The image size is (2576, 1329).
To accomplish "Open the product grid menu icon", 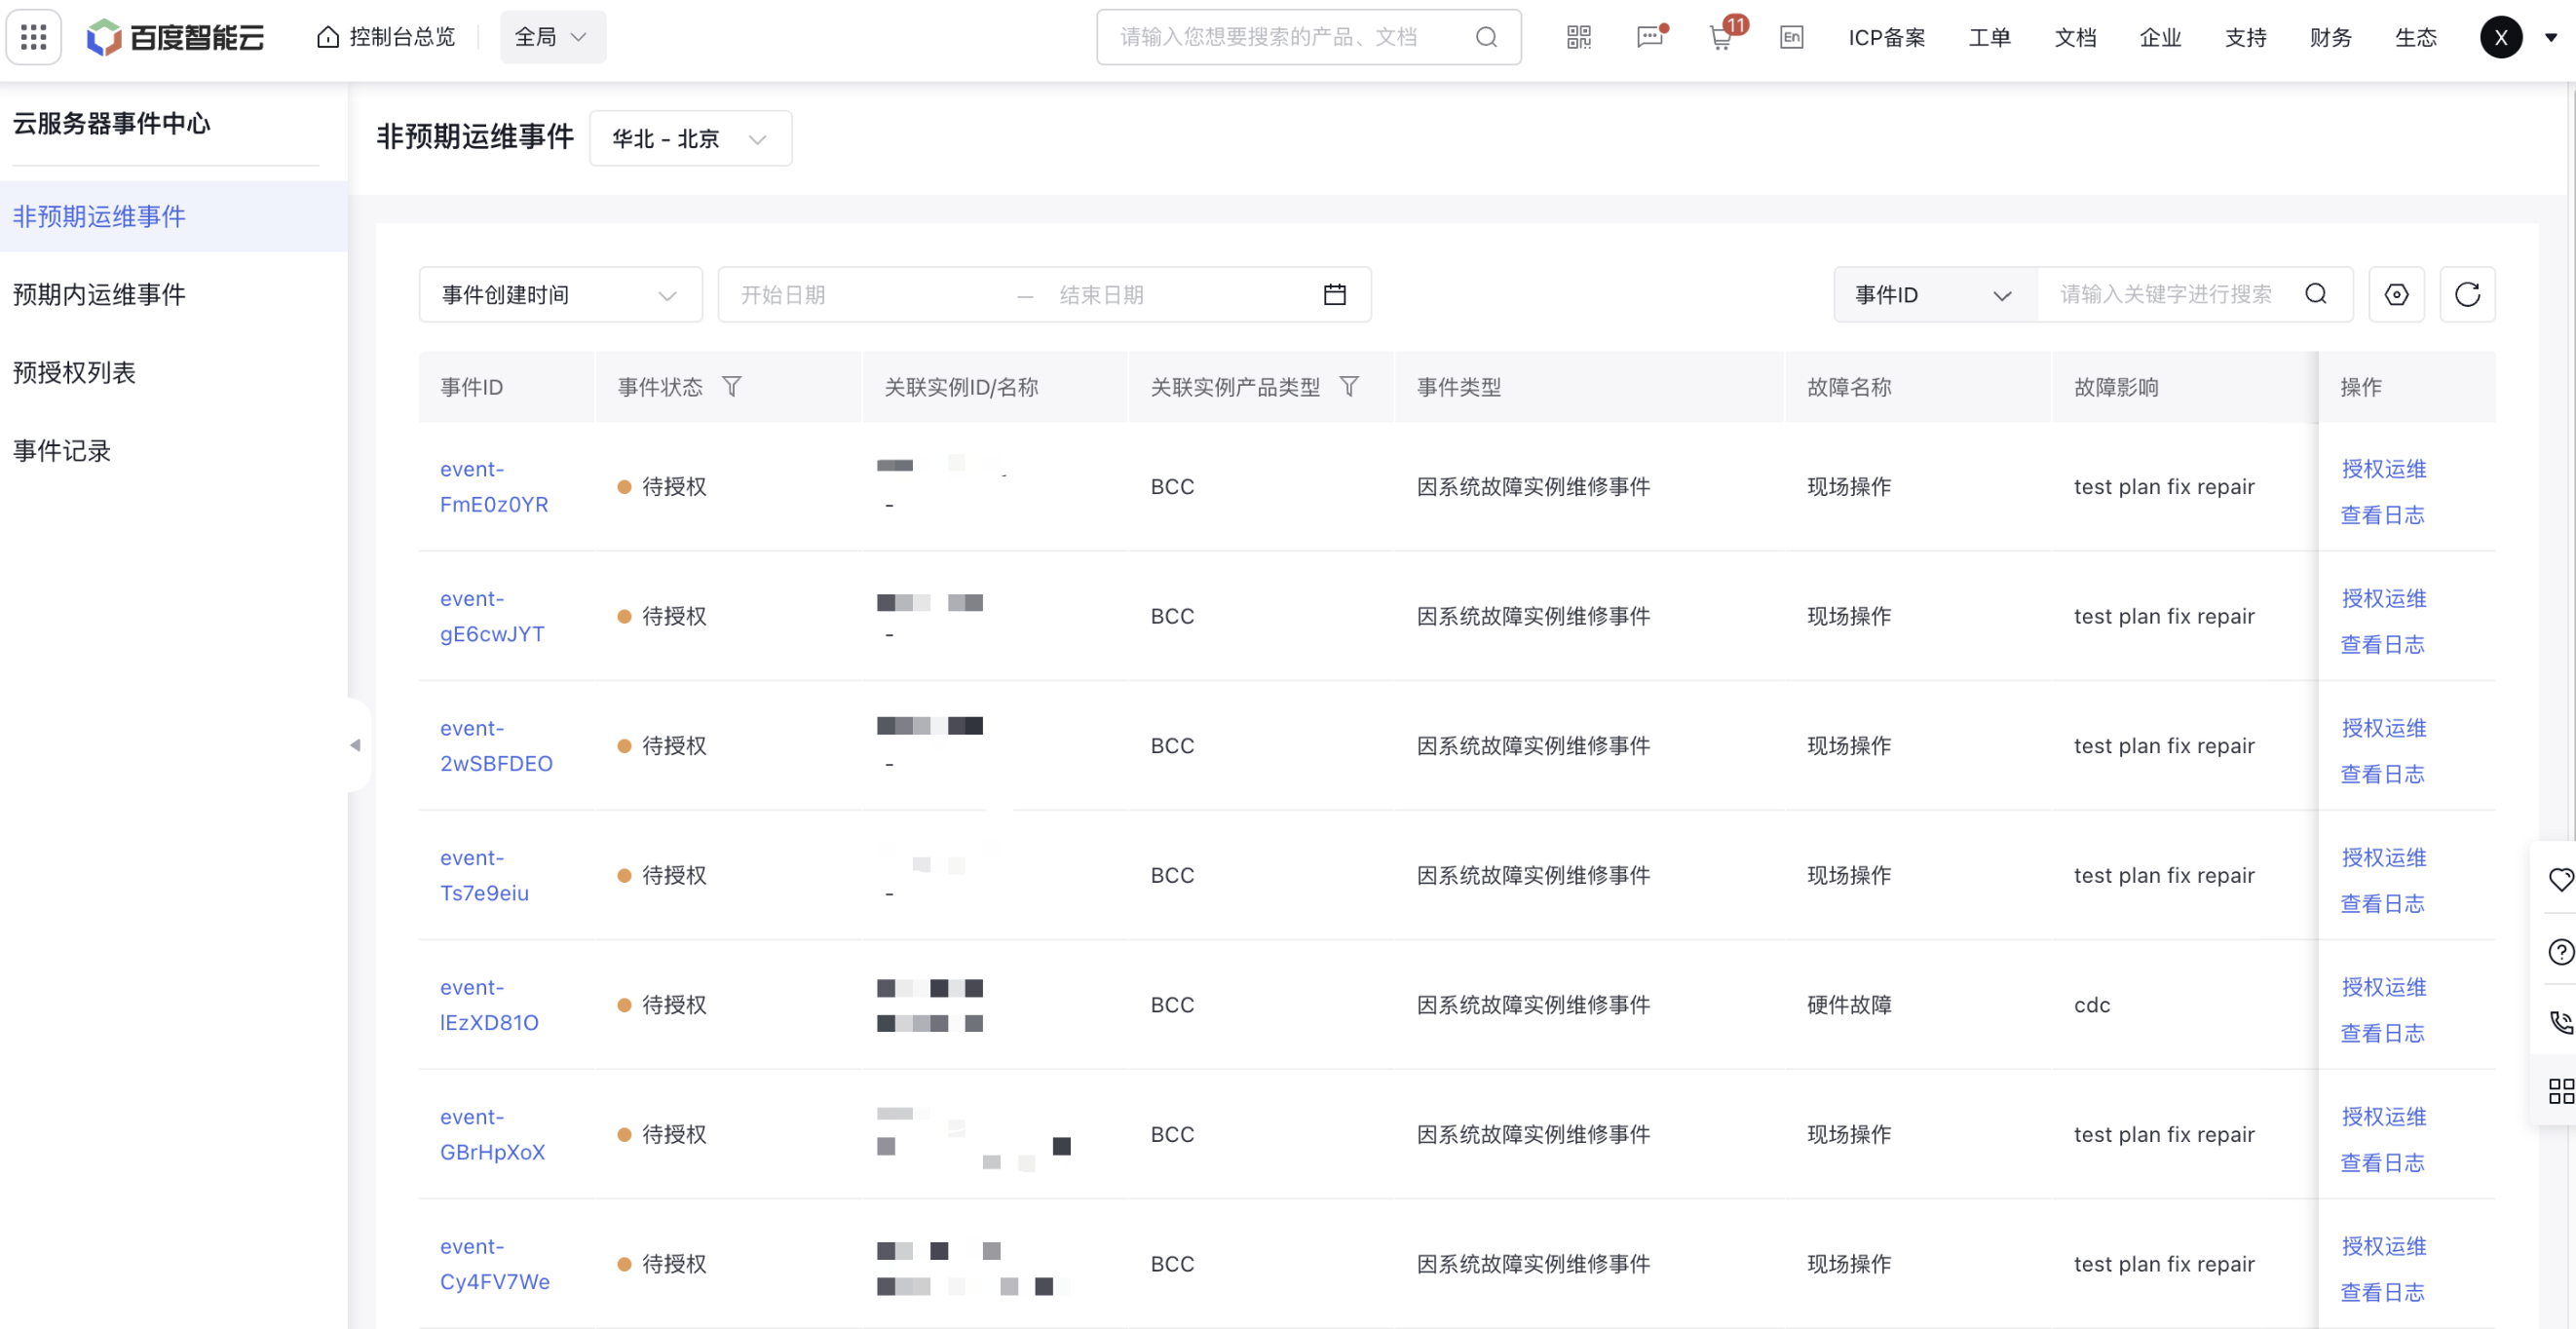I will click(34, 37).
